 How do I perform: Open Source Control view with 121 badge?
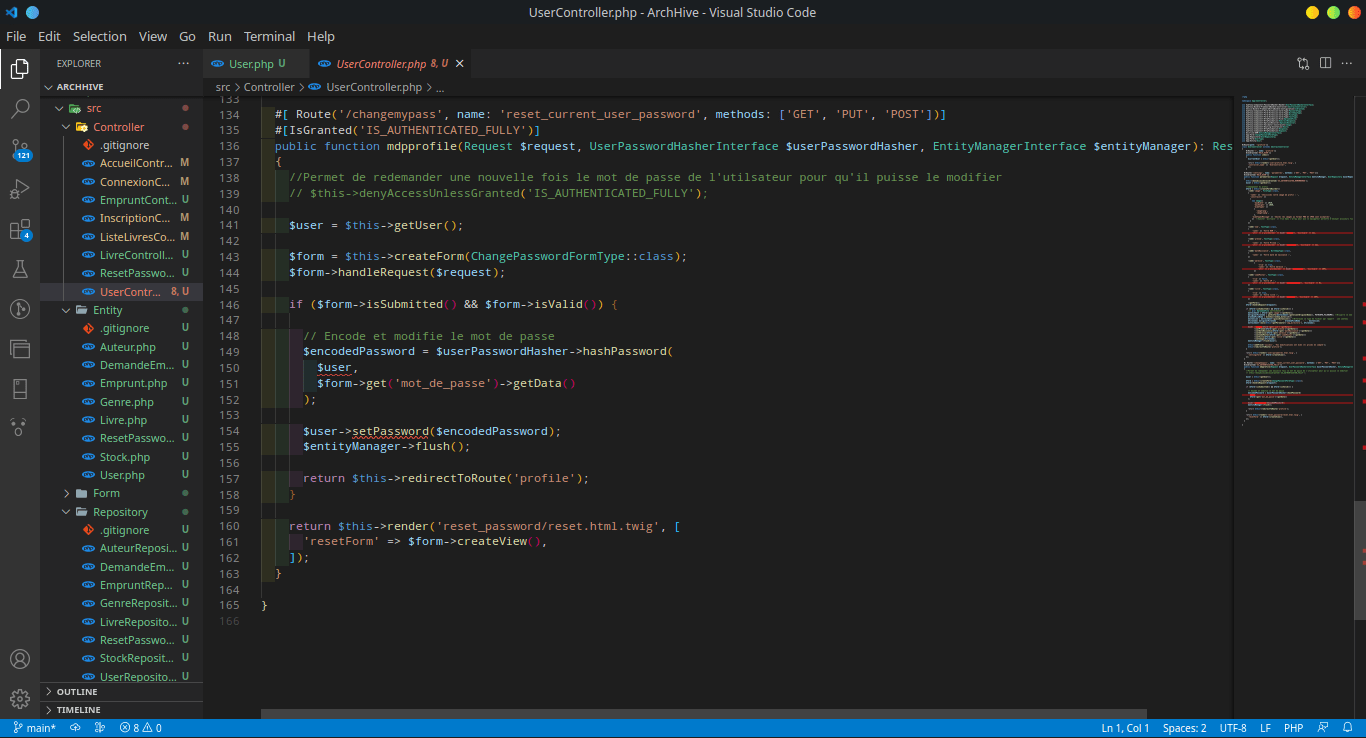(x=20, y=149)
